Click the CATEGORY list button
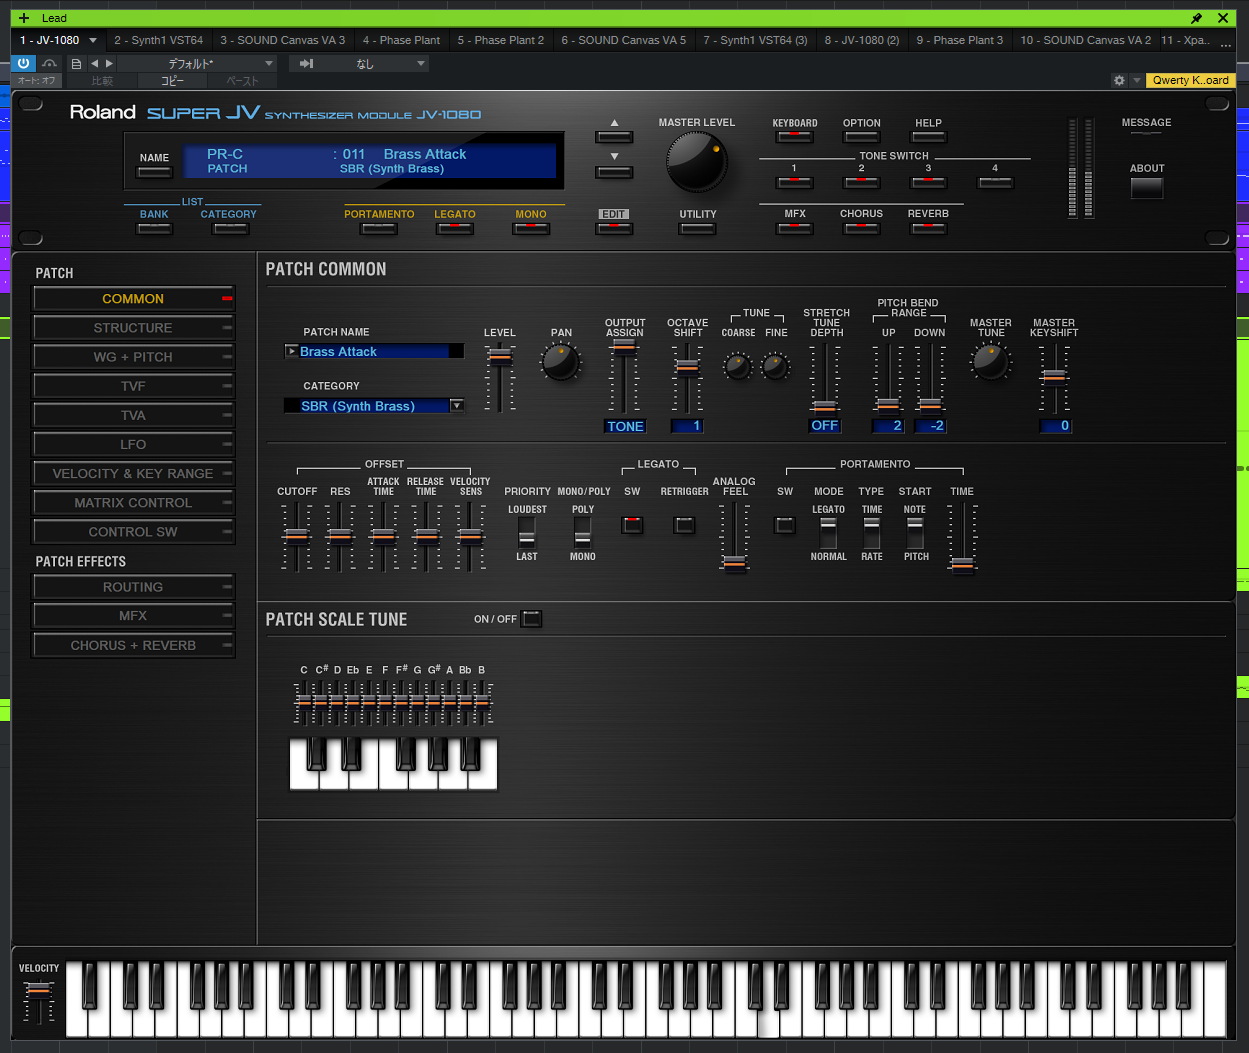 pos(230,228)
